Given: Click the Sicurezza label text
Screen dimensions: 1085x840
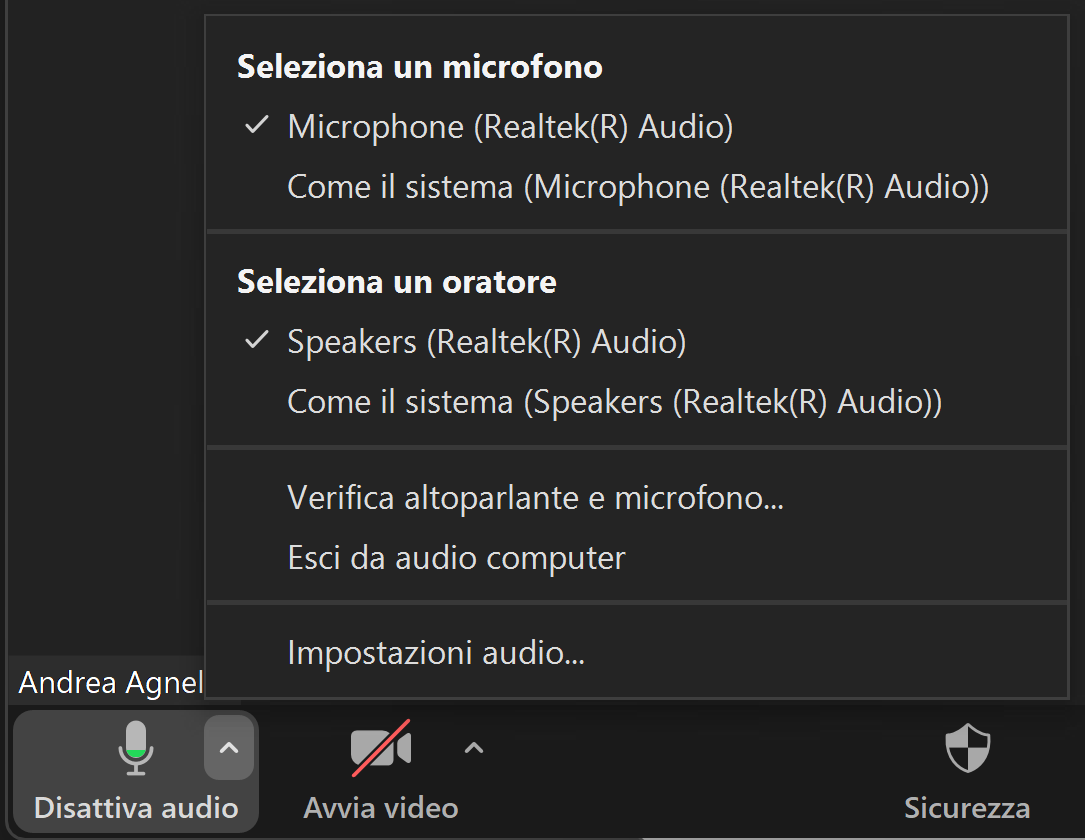Looking at the screenshot, I should coord(967,808).
